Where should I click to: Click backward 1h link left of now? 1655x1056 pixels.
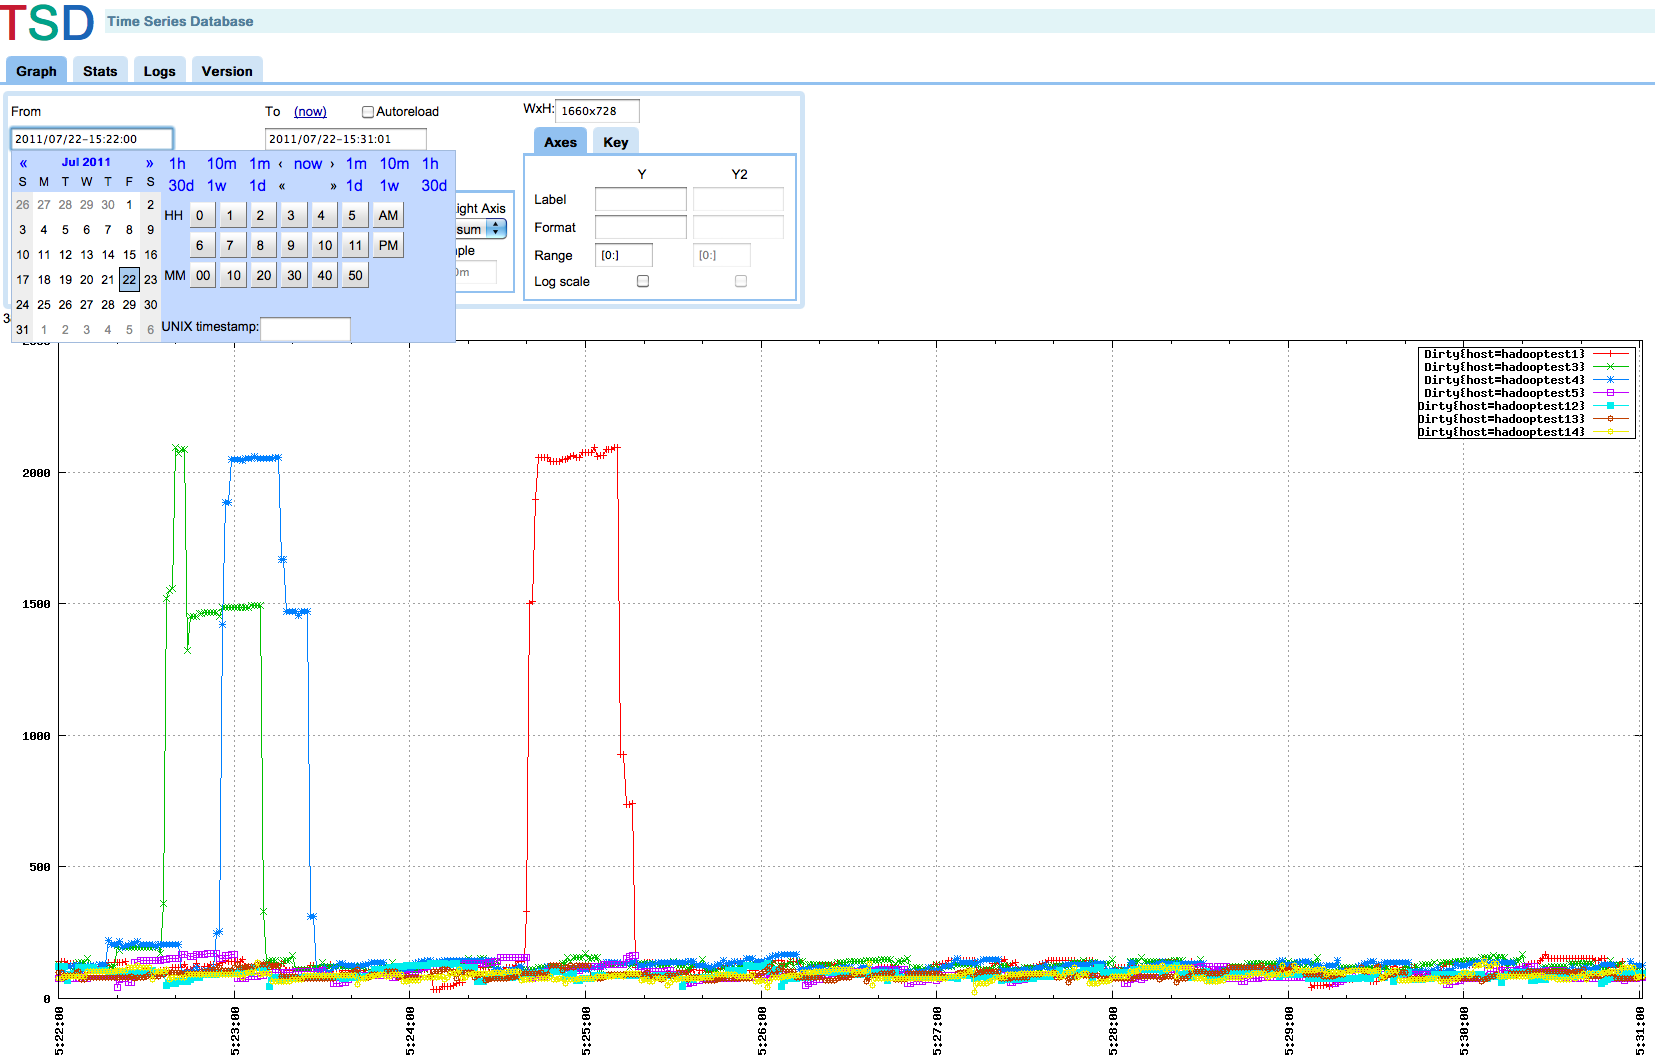pos(177,164)
